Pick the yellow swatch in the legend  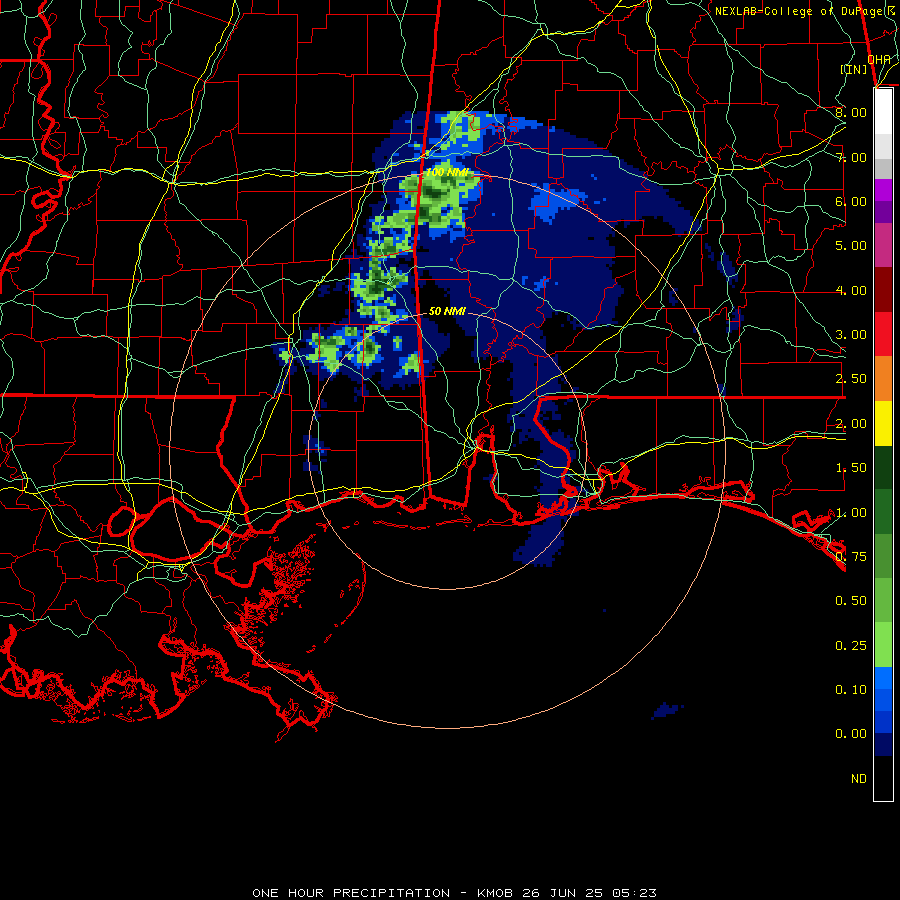(883, 424)
